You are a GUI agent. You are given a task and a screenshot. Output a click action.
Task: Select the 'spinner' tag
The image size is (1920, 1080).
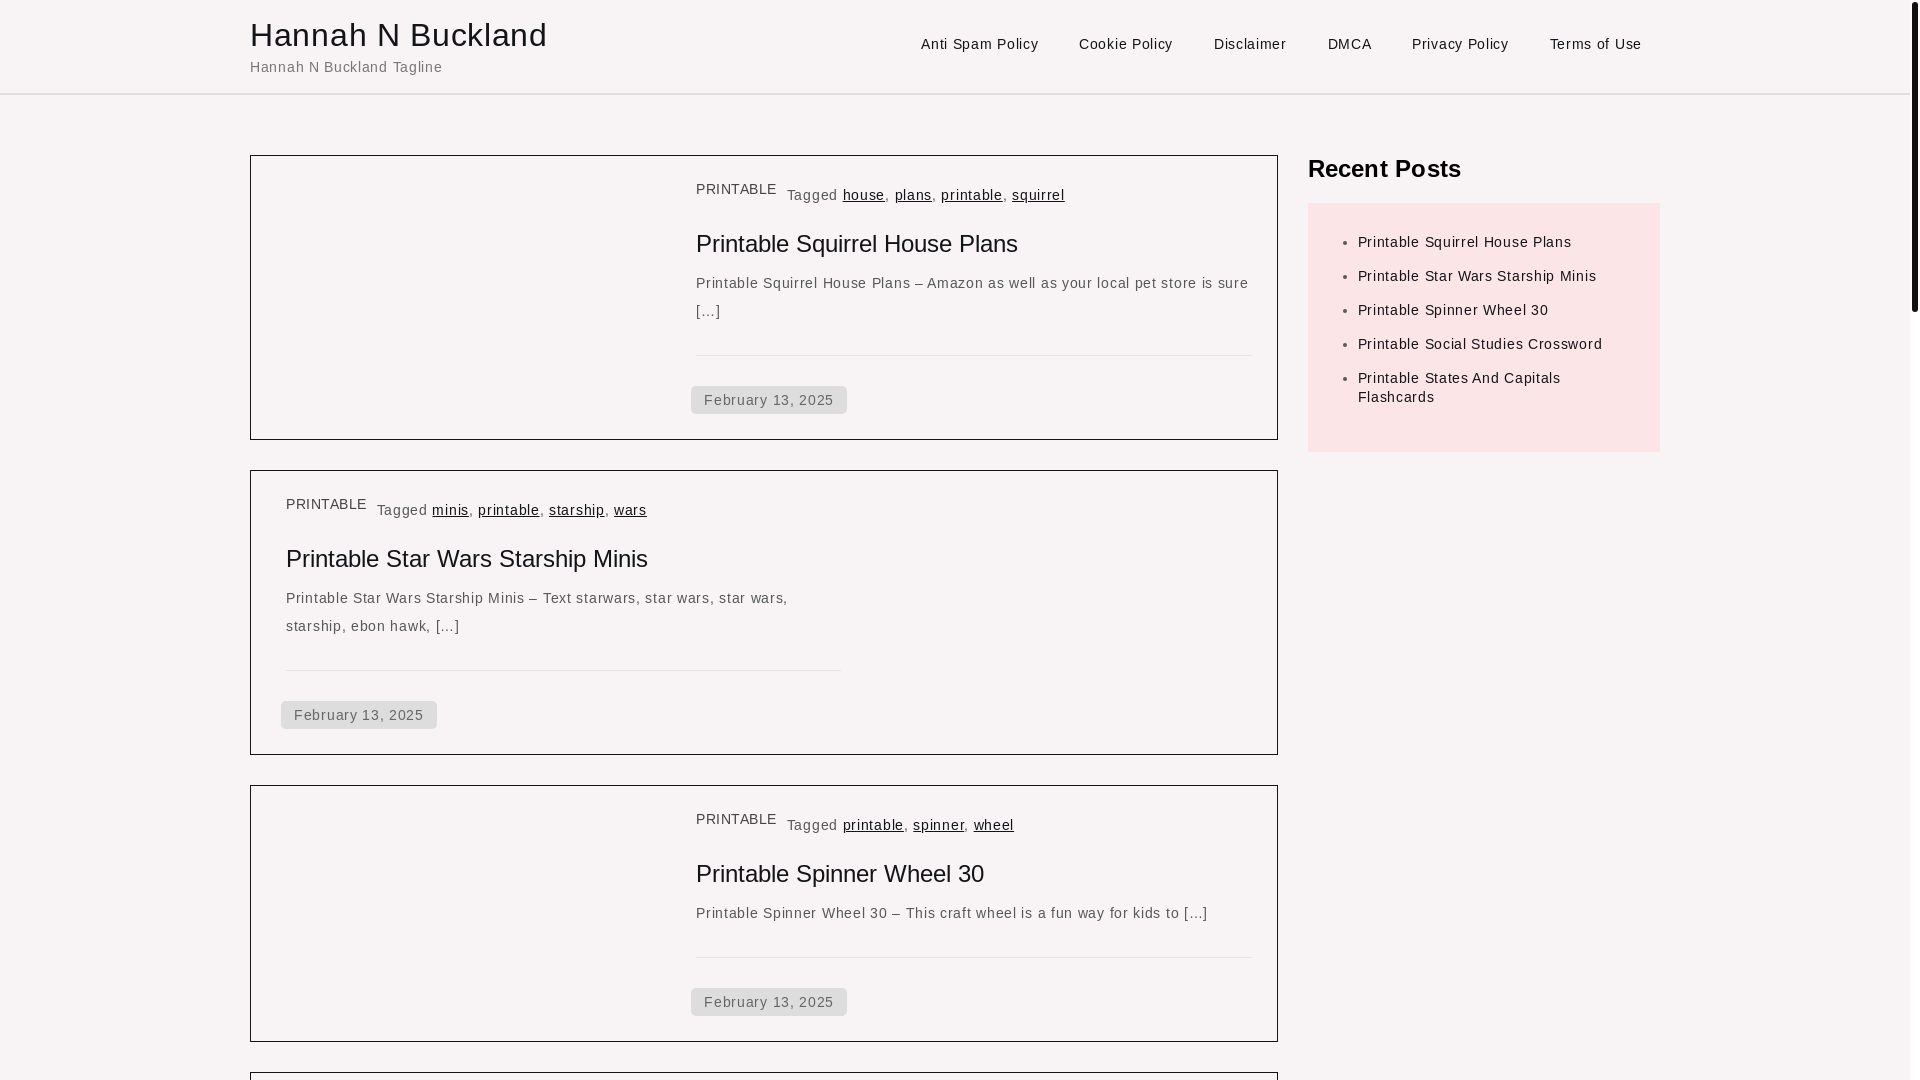(938, 825)
